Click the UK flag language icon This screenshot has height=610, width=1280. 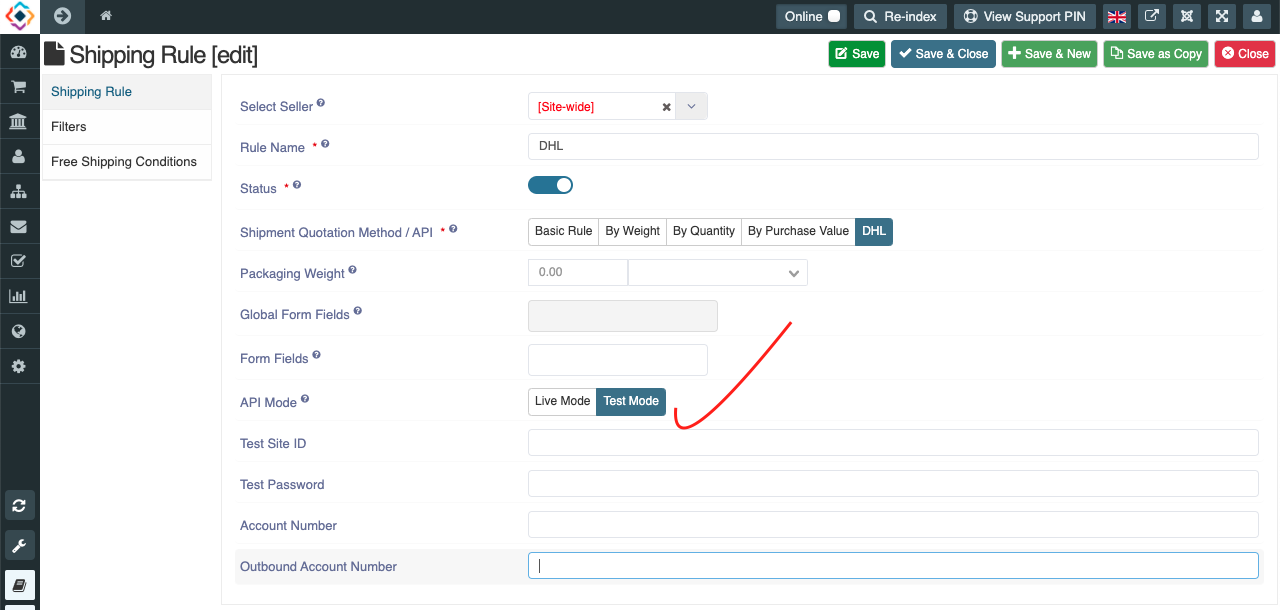point(1117,16)
